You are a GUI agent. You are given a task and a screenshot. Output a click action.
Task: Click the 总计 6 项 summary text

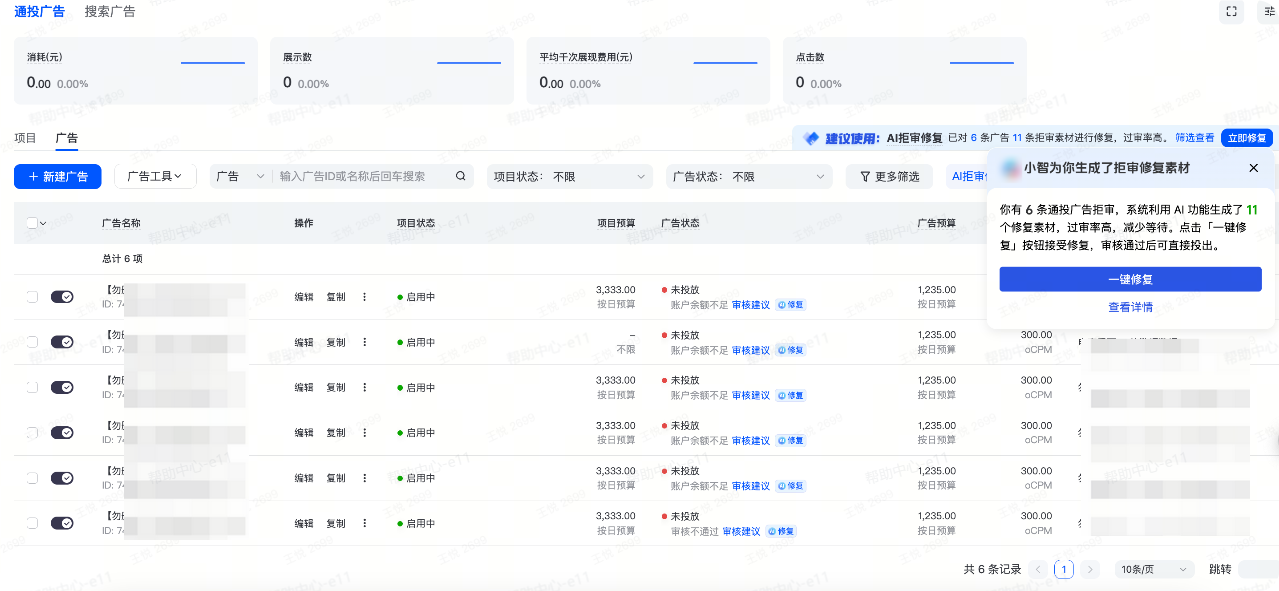[x=122, y=258]
